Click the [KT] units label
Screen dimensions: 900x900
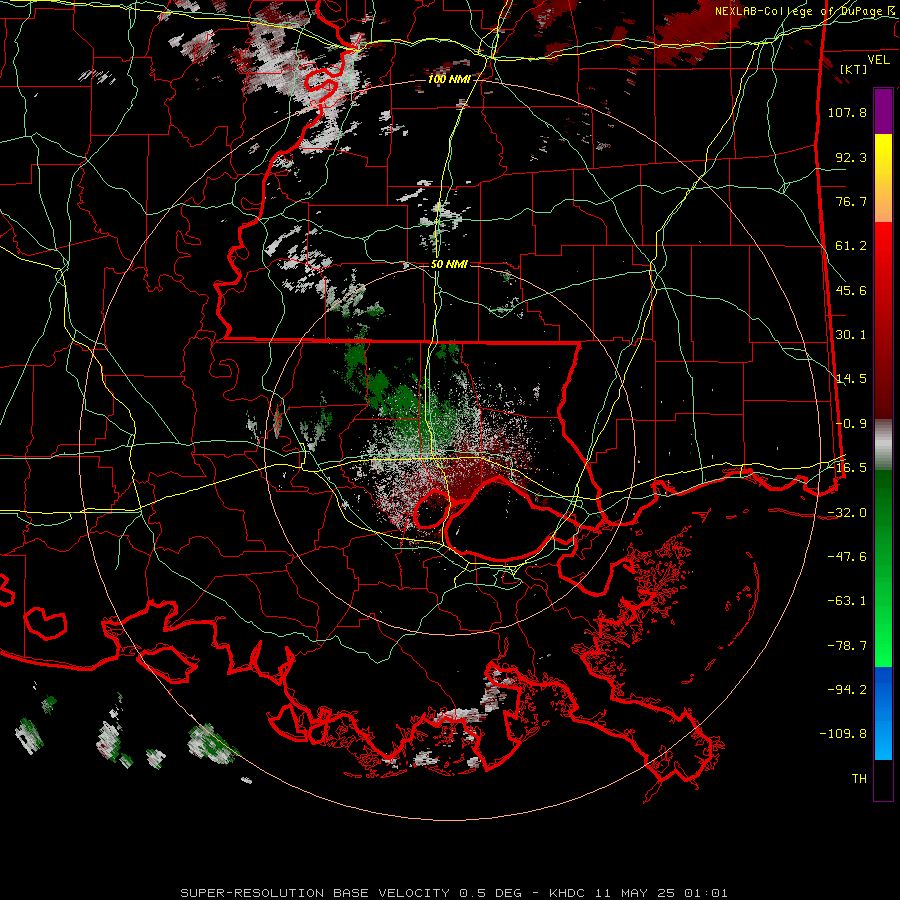click(853, 69)
